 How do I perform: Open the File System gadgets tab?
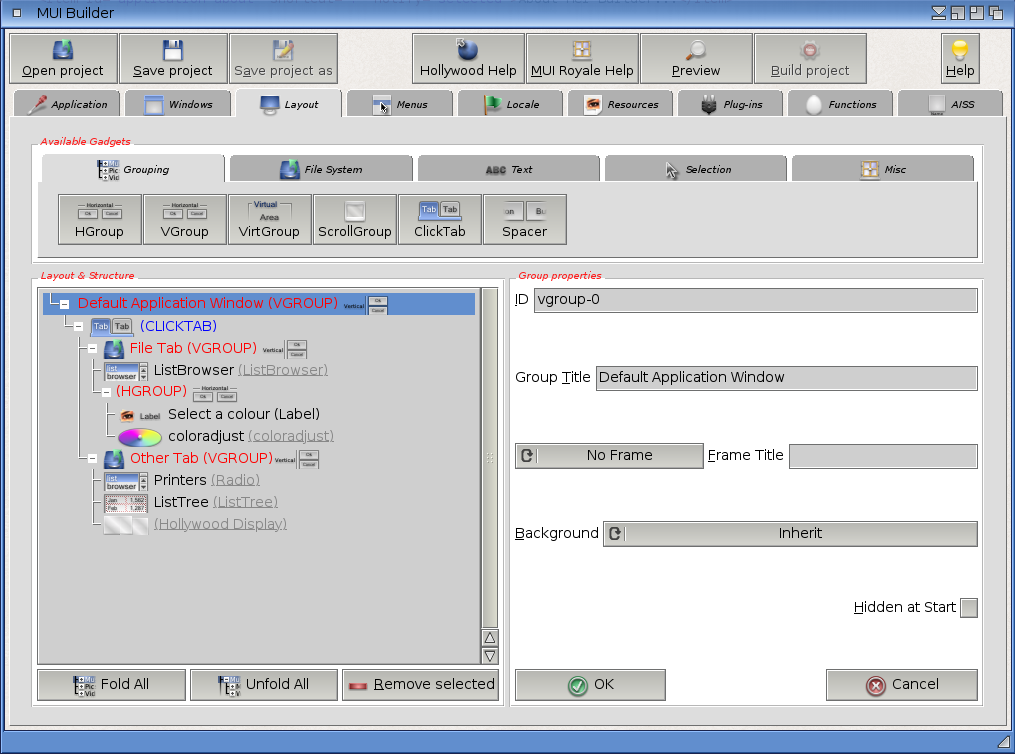[x=321, y=170]
